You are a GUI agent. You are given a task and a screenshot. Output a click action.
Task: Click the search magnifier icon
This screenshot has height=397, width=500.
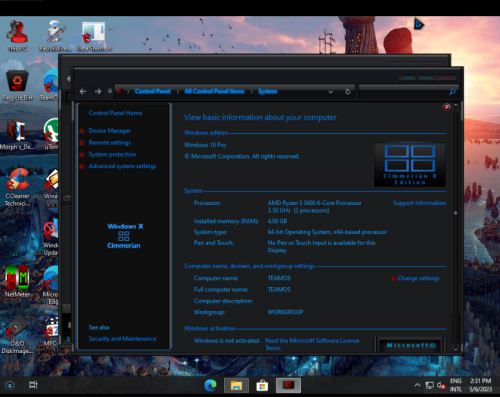click(x=452, y=92)
